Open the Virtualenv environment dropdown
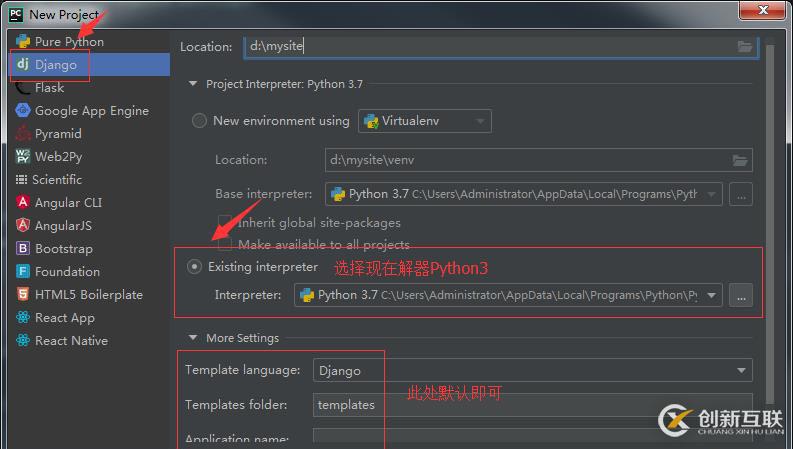The image size is (793, 449). tap(425, 121)
